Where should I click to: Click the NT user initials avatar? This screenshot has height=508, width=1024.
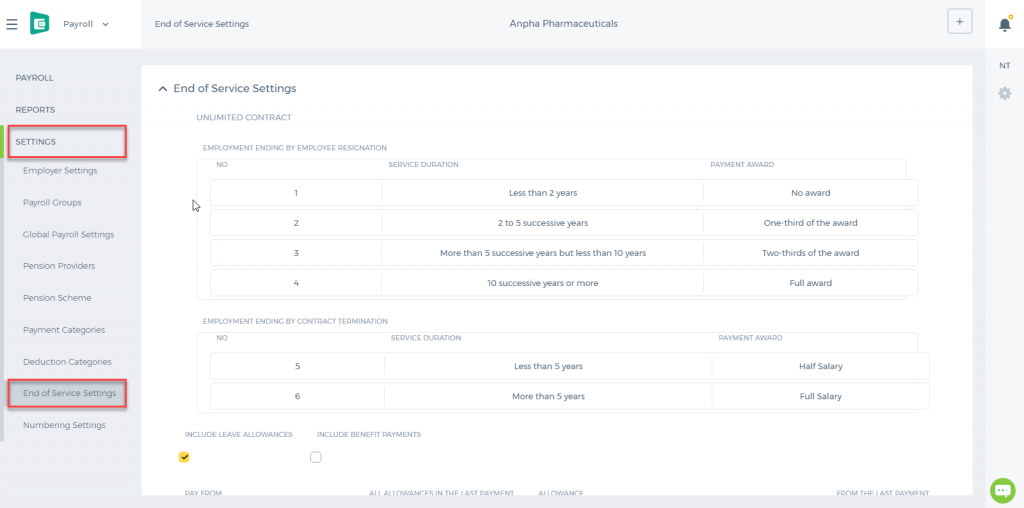[x=1004, y=66]
